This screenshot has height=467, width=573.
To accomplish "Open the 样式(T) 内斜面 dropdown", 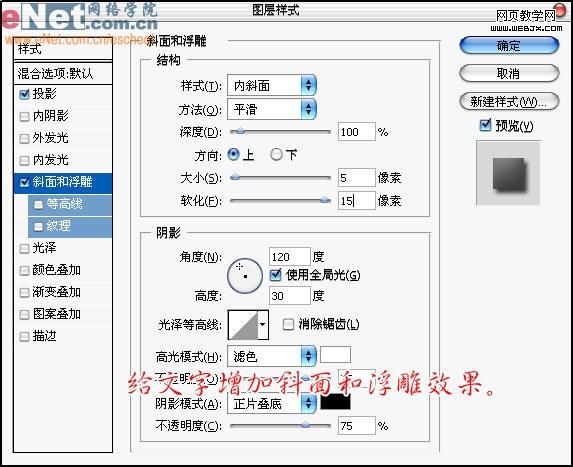I will 272,86.
